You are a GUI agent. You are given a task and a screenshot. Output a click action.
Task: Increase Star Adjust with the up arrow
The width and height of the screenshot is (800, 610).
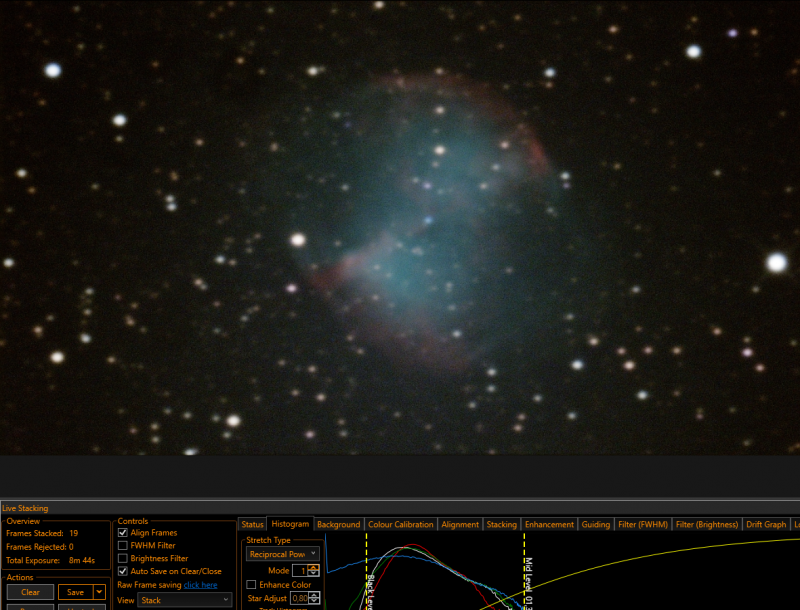pyautogui.click(x=314, y=595)
